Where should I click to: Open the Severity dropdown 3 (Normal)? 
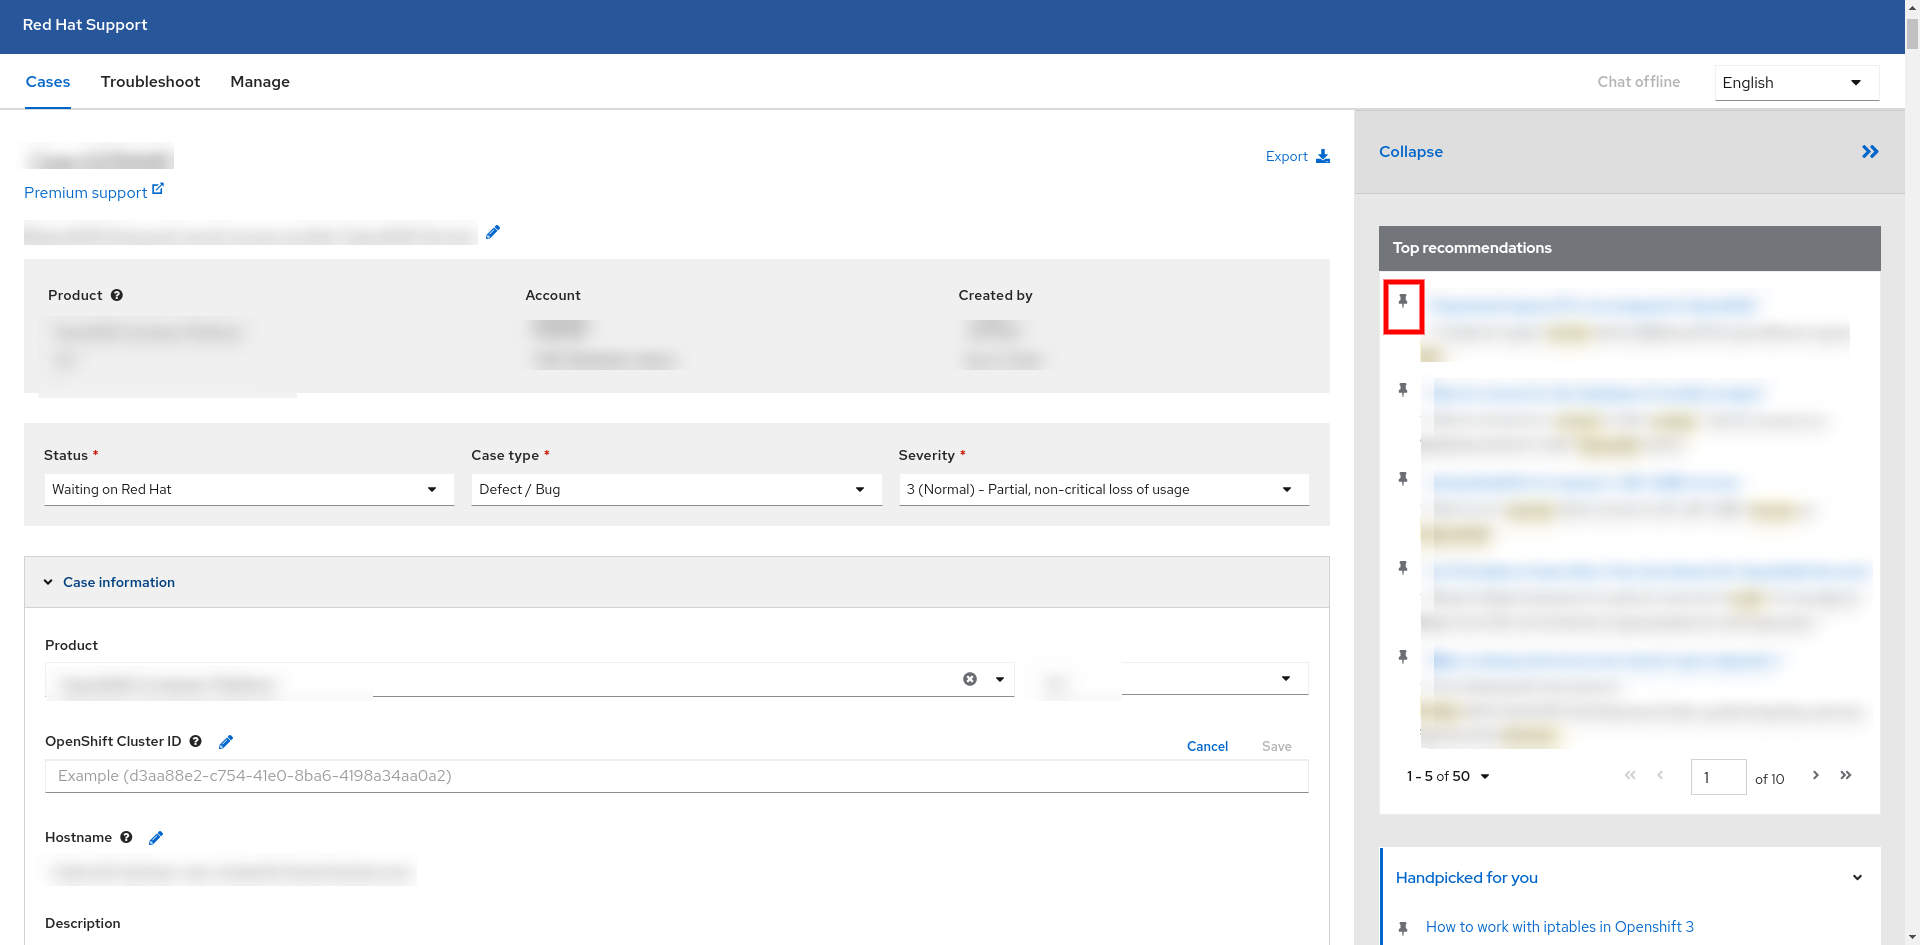tap(1104, 489)
